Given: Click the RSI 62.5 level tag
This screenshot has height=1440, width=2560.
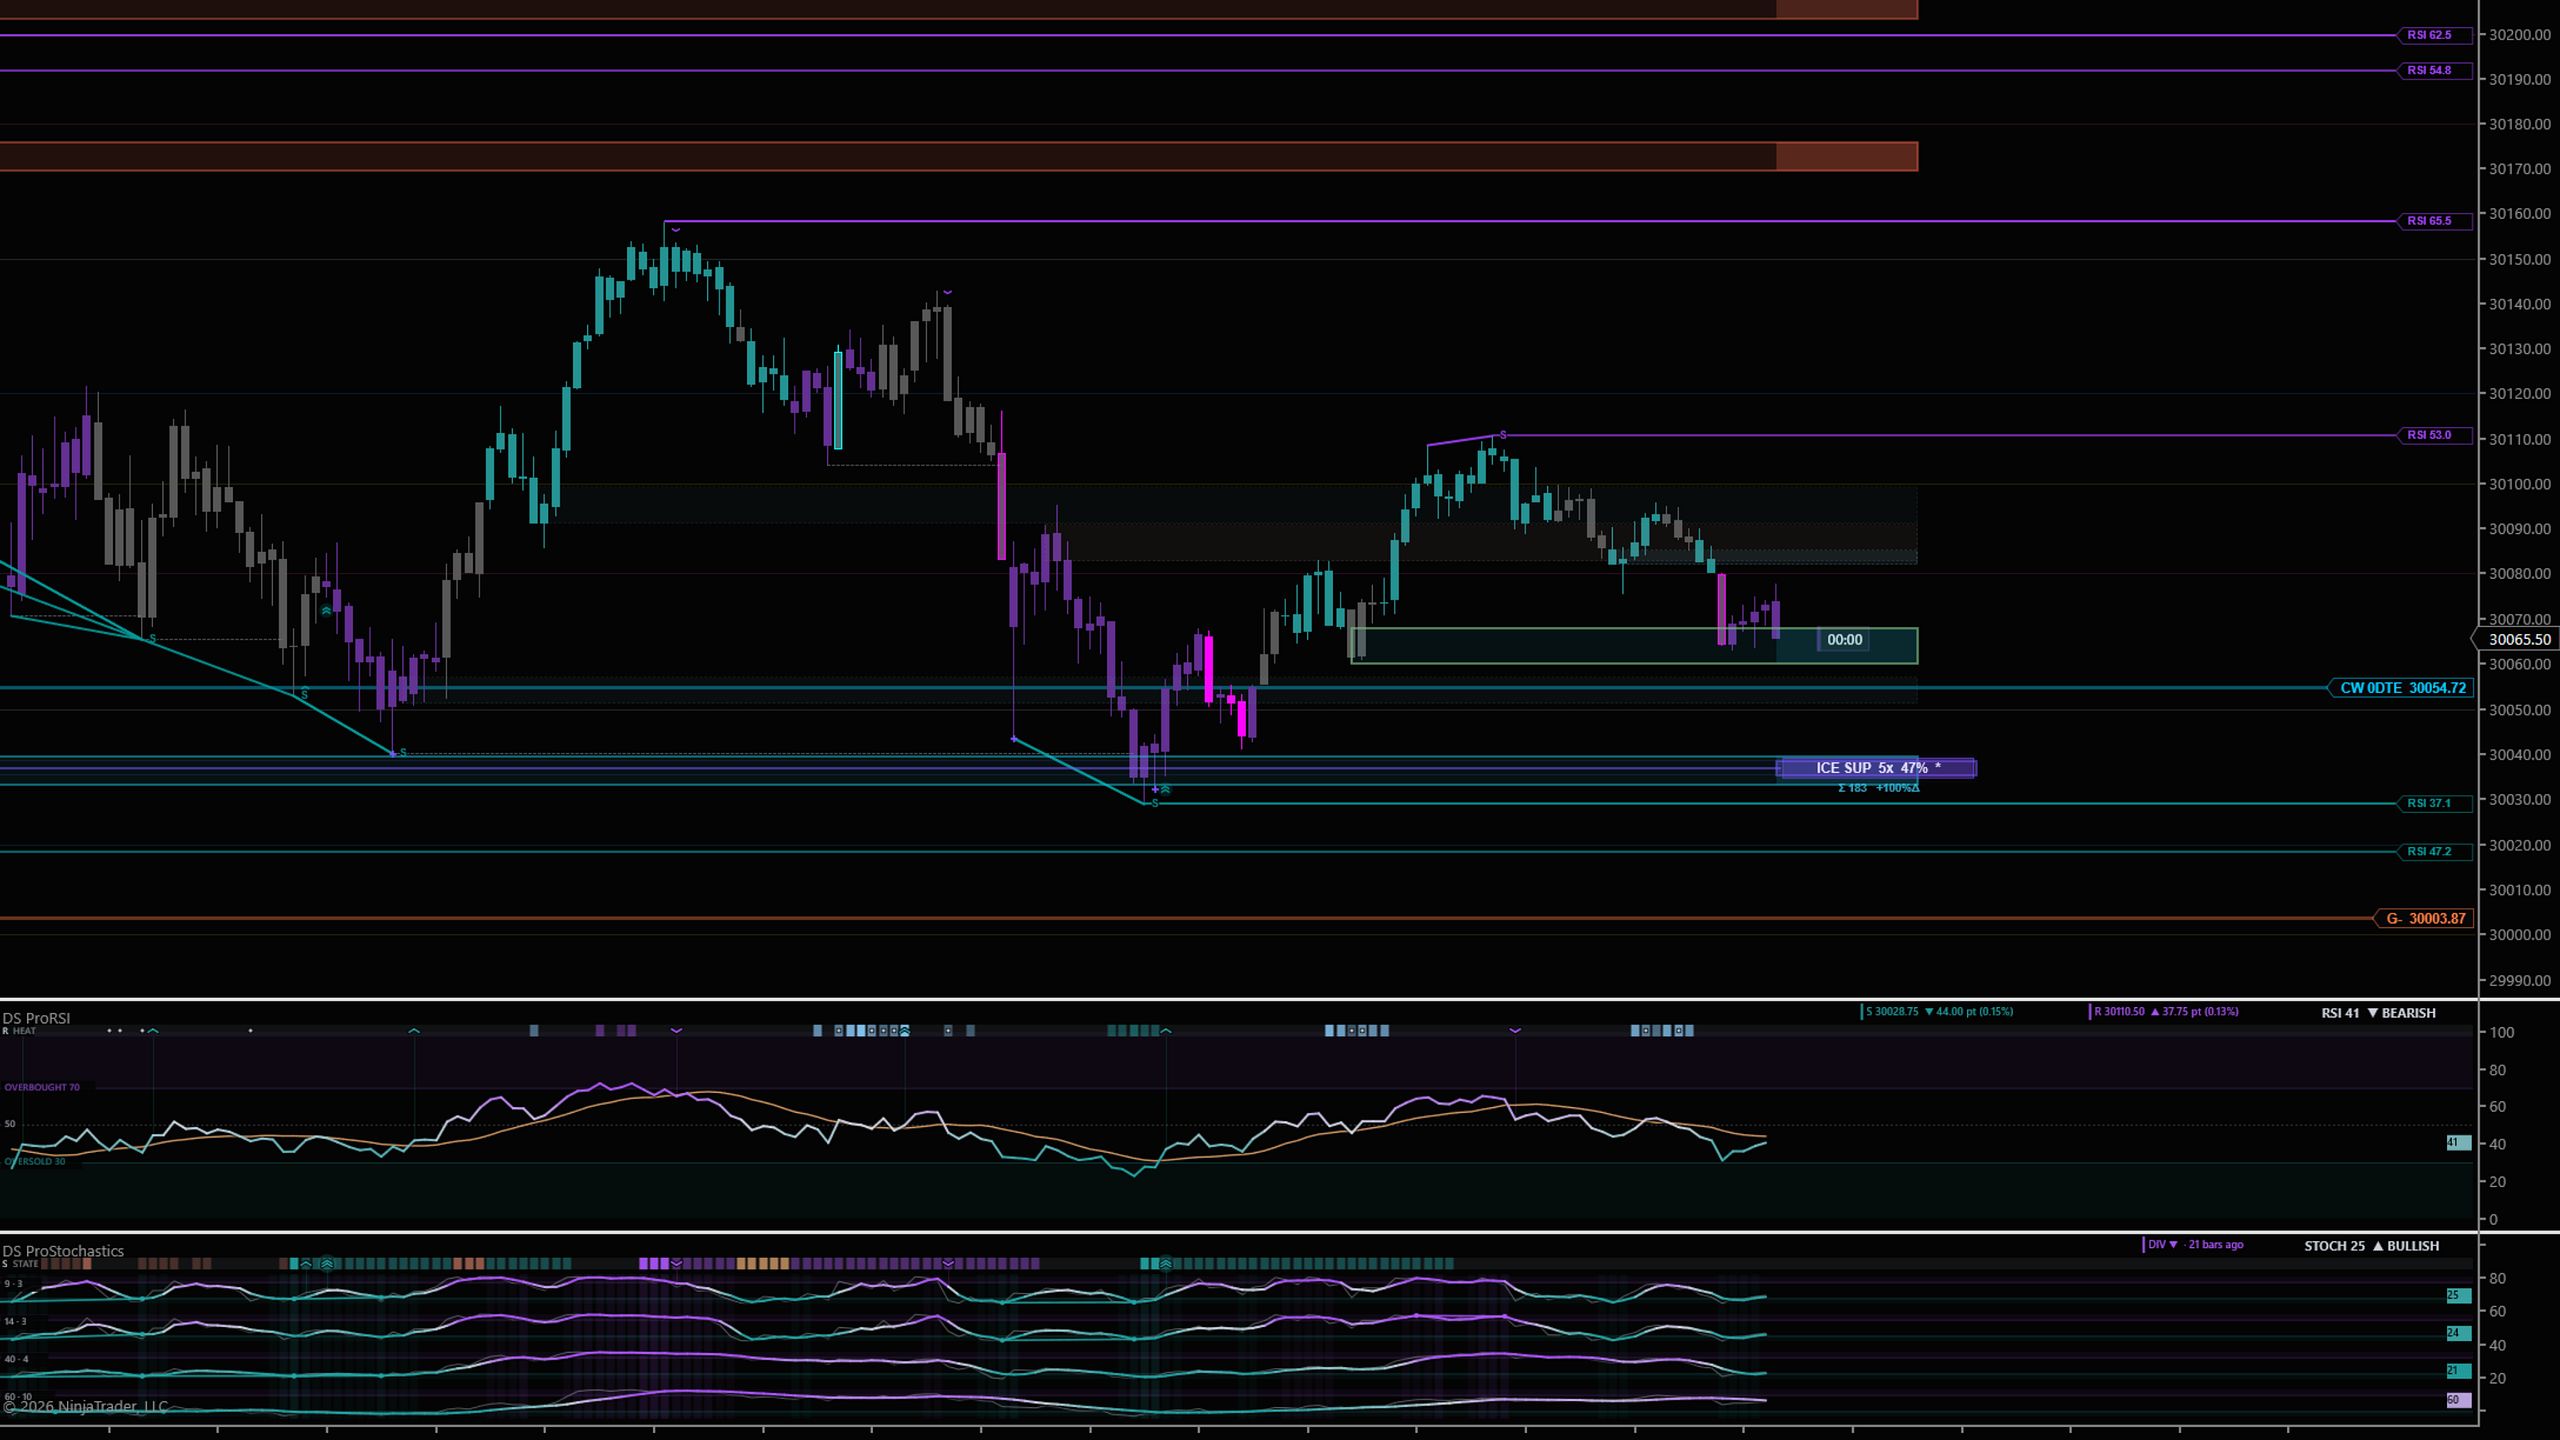Looking at the screenshot, I should (x=2435, y=35).
